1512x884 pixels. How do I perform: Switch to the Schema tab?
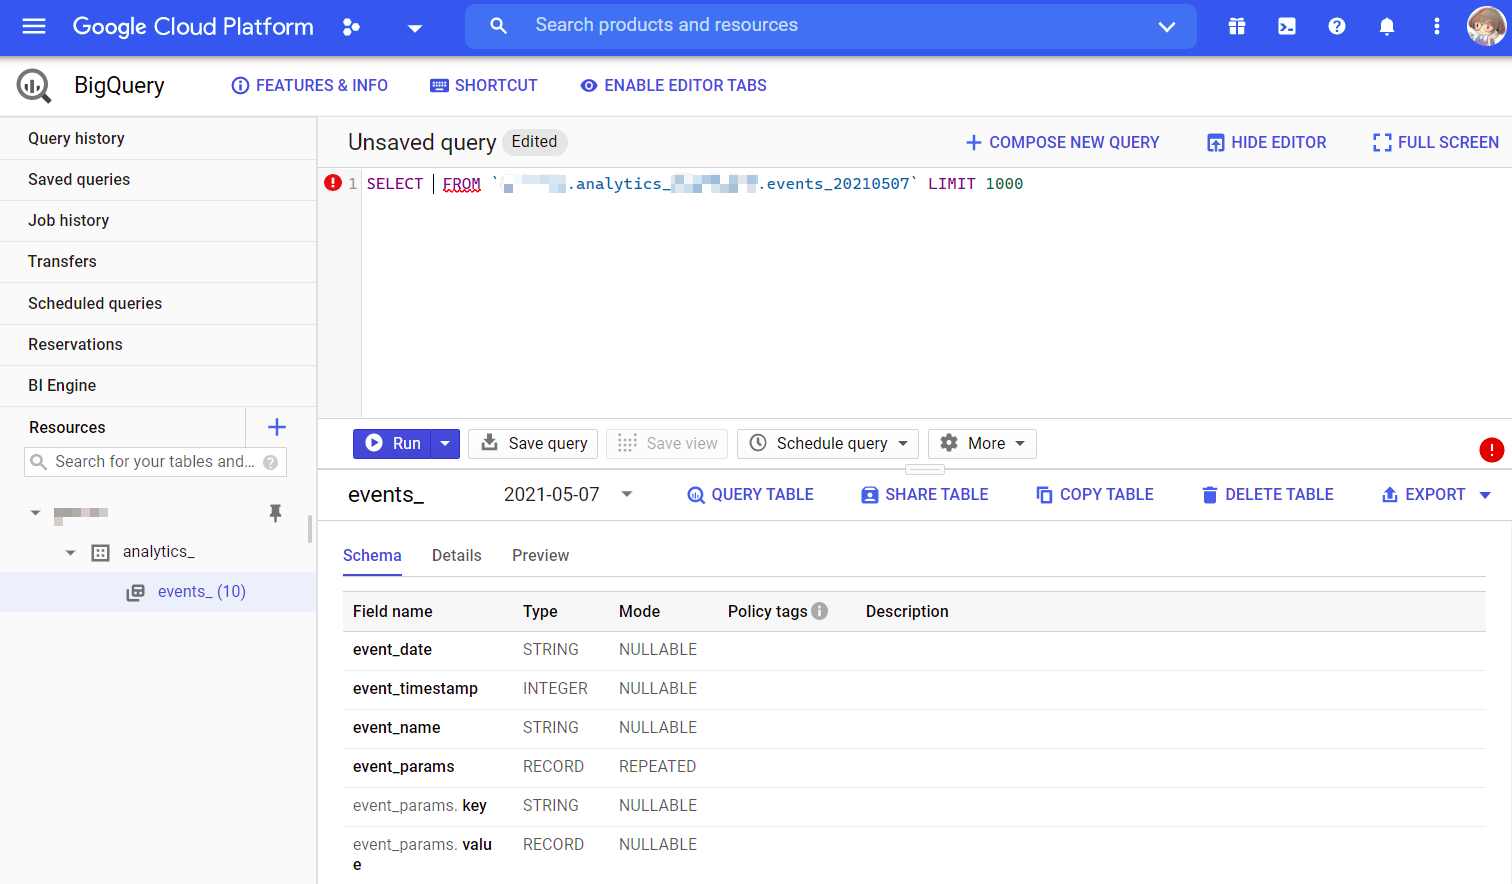tap(372, 556)
